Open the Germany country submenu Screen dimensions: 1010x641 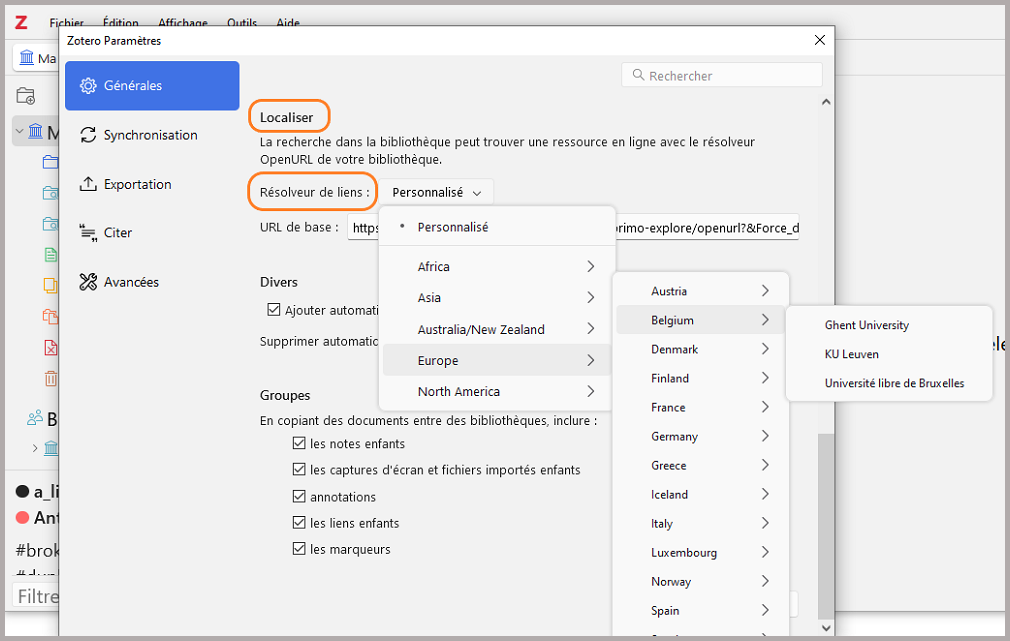click(701, 436)
